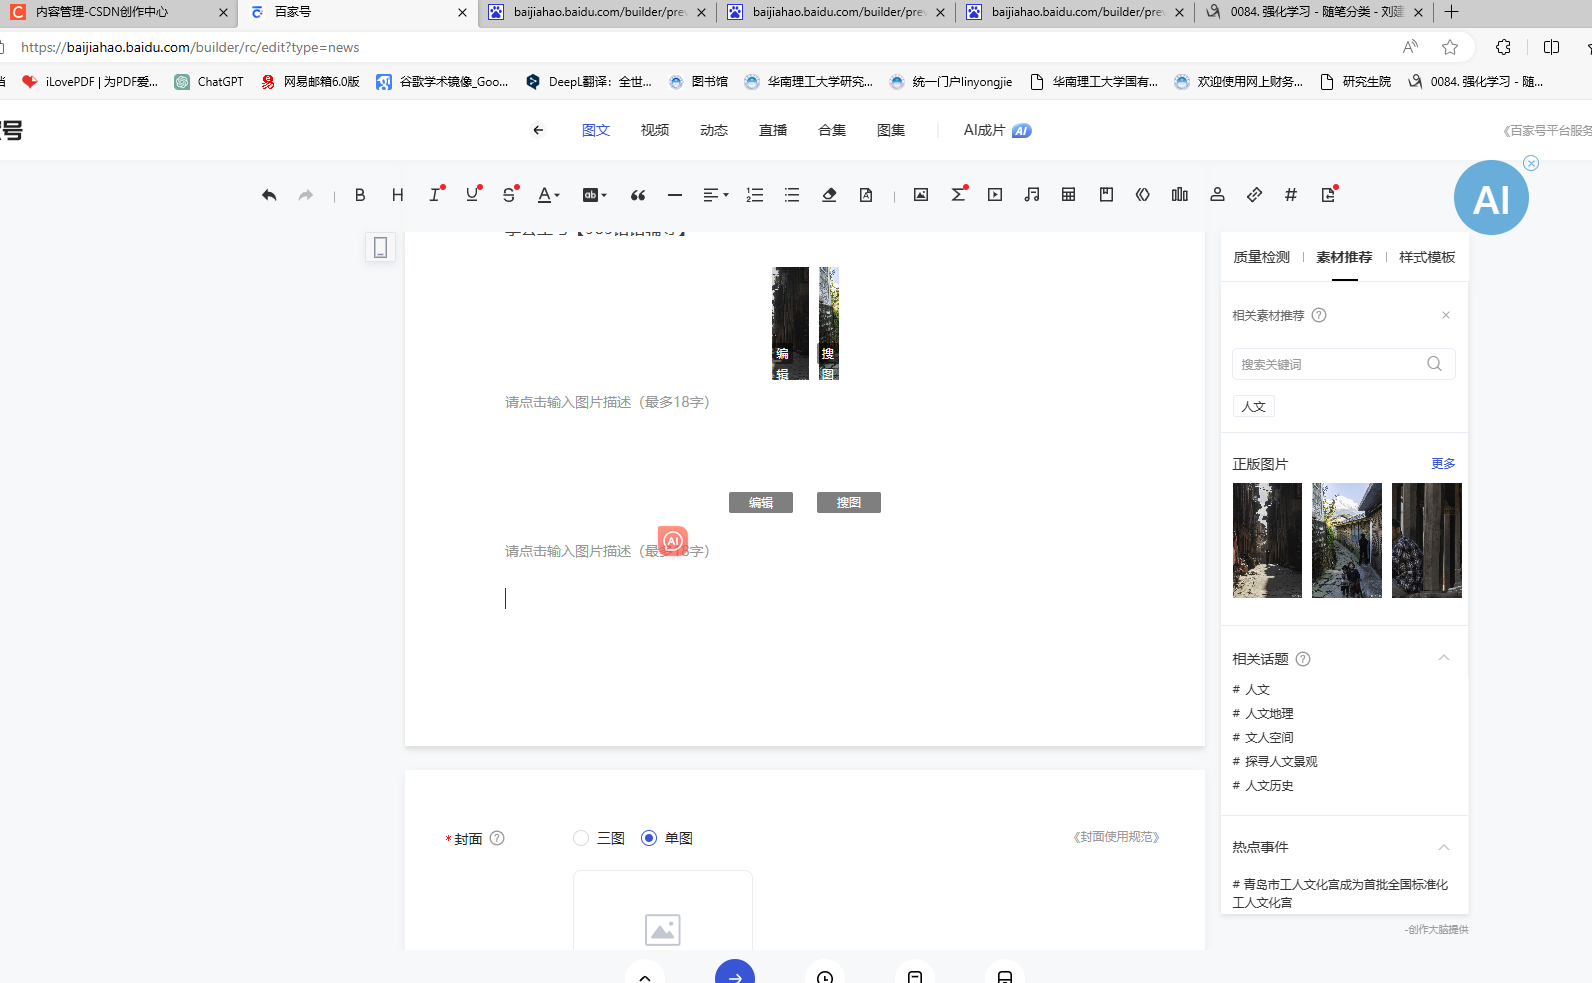Insert a bulleted list
The width and height of the screenshot is (1592, 983).
coord(792,195)
